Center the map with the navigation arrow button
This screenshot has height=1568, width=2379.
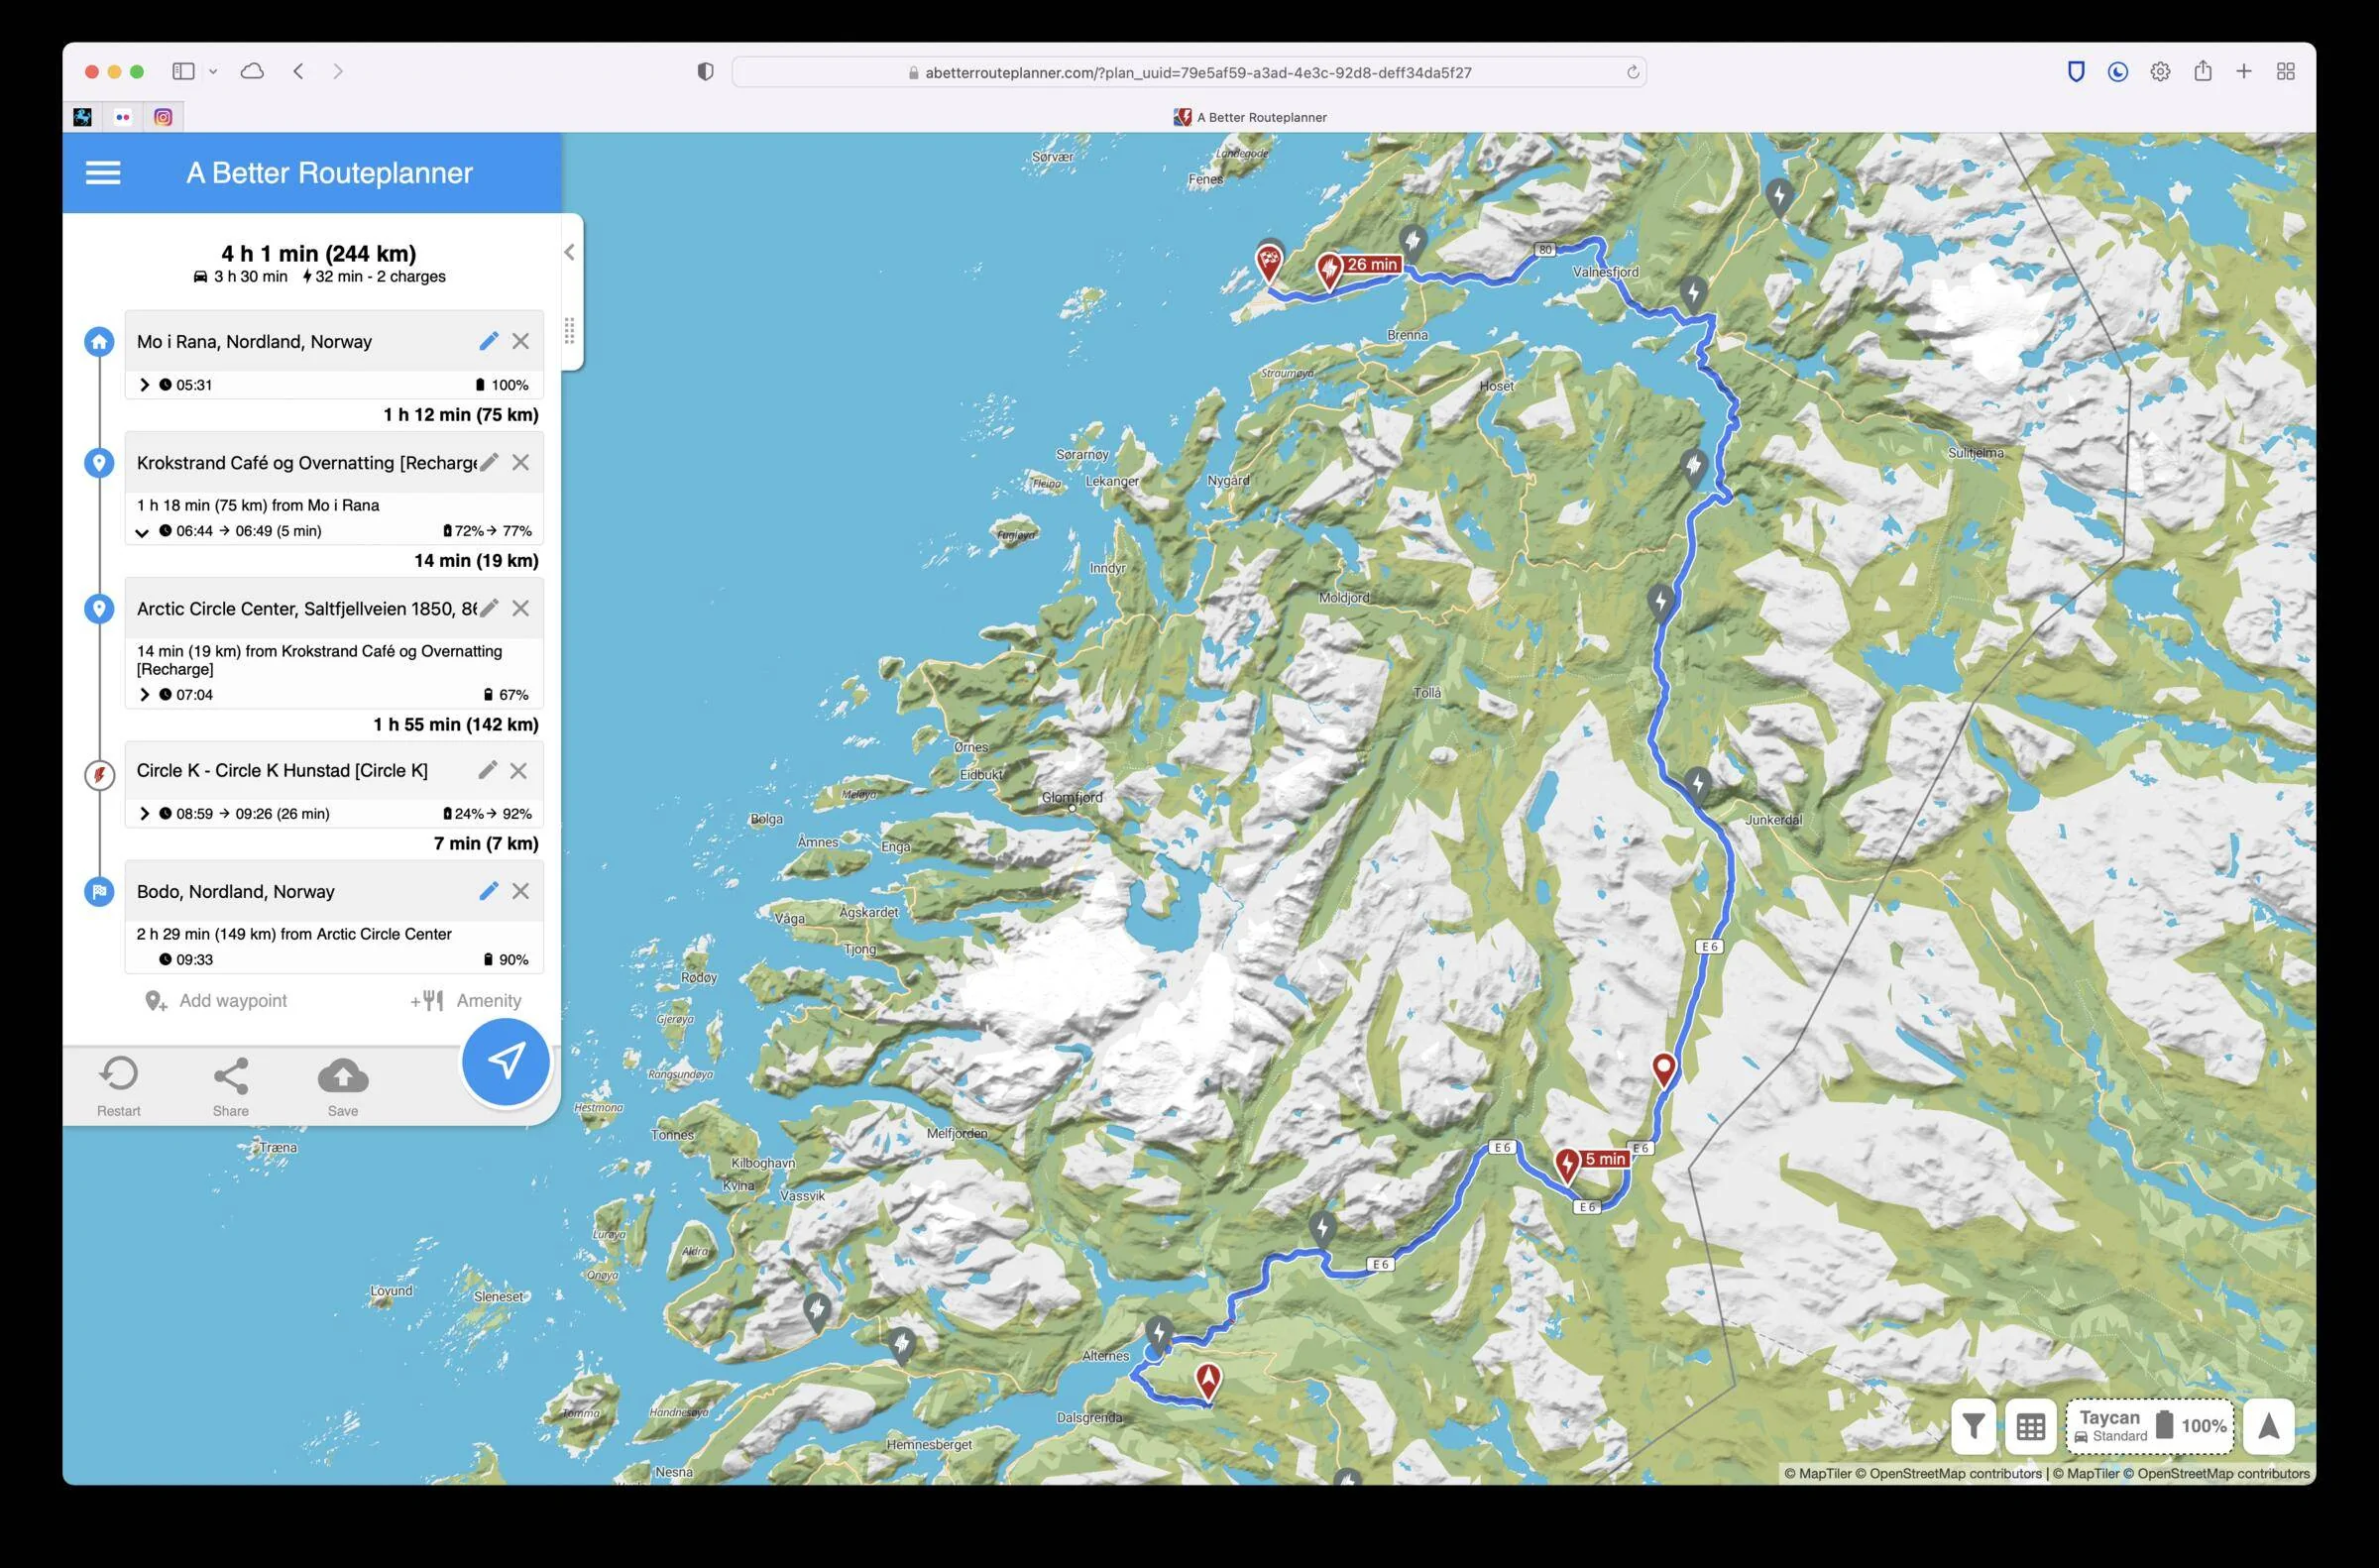pyautogui.click(x=2268, y=1426)
